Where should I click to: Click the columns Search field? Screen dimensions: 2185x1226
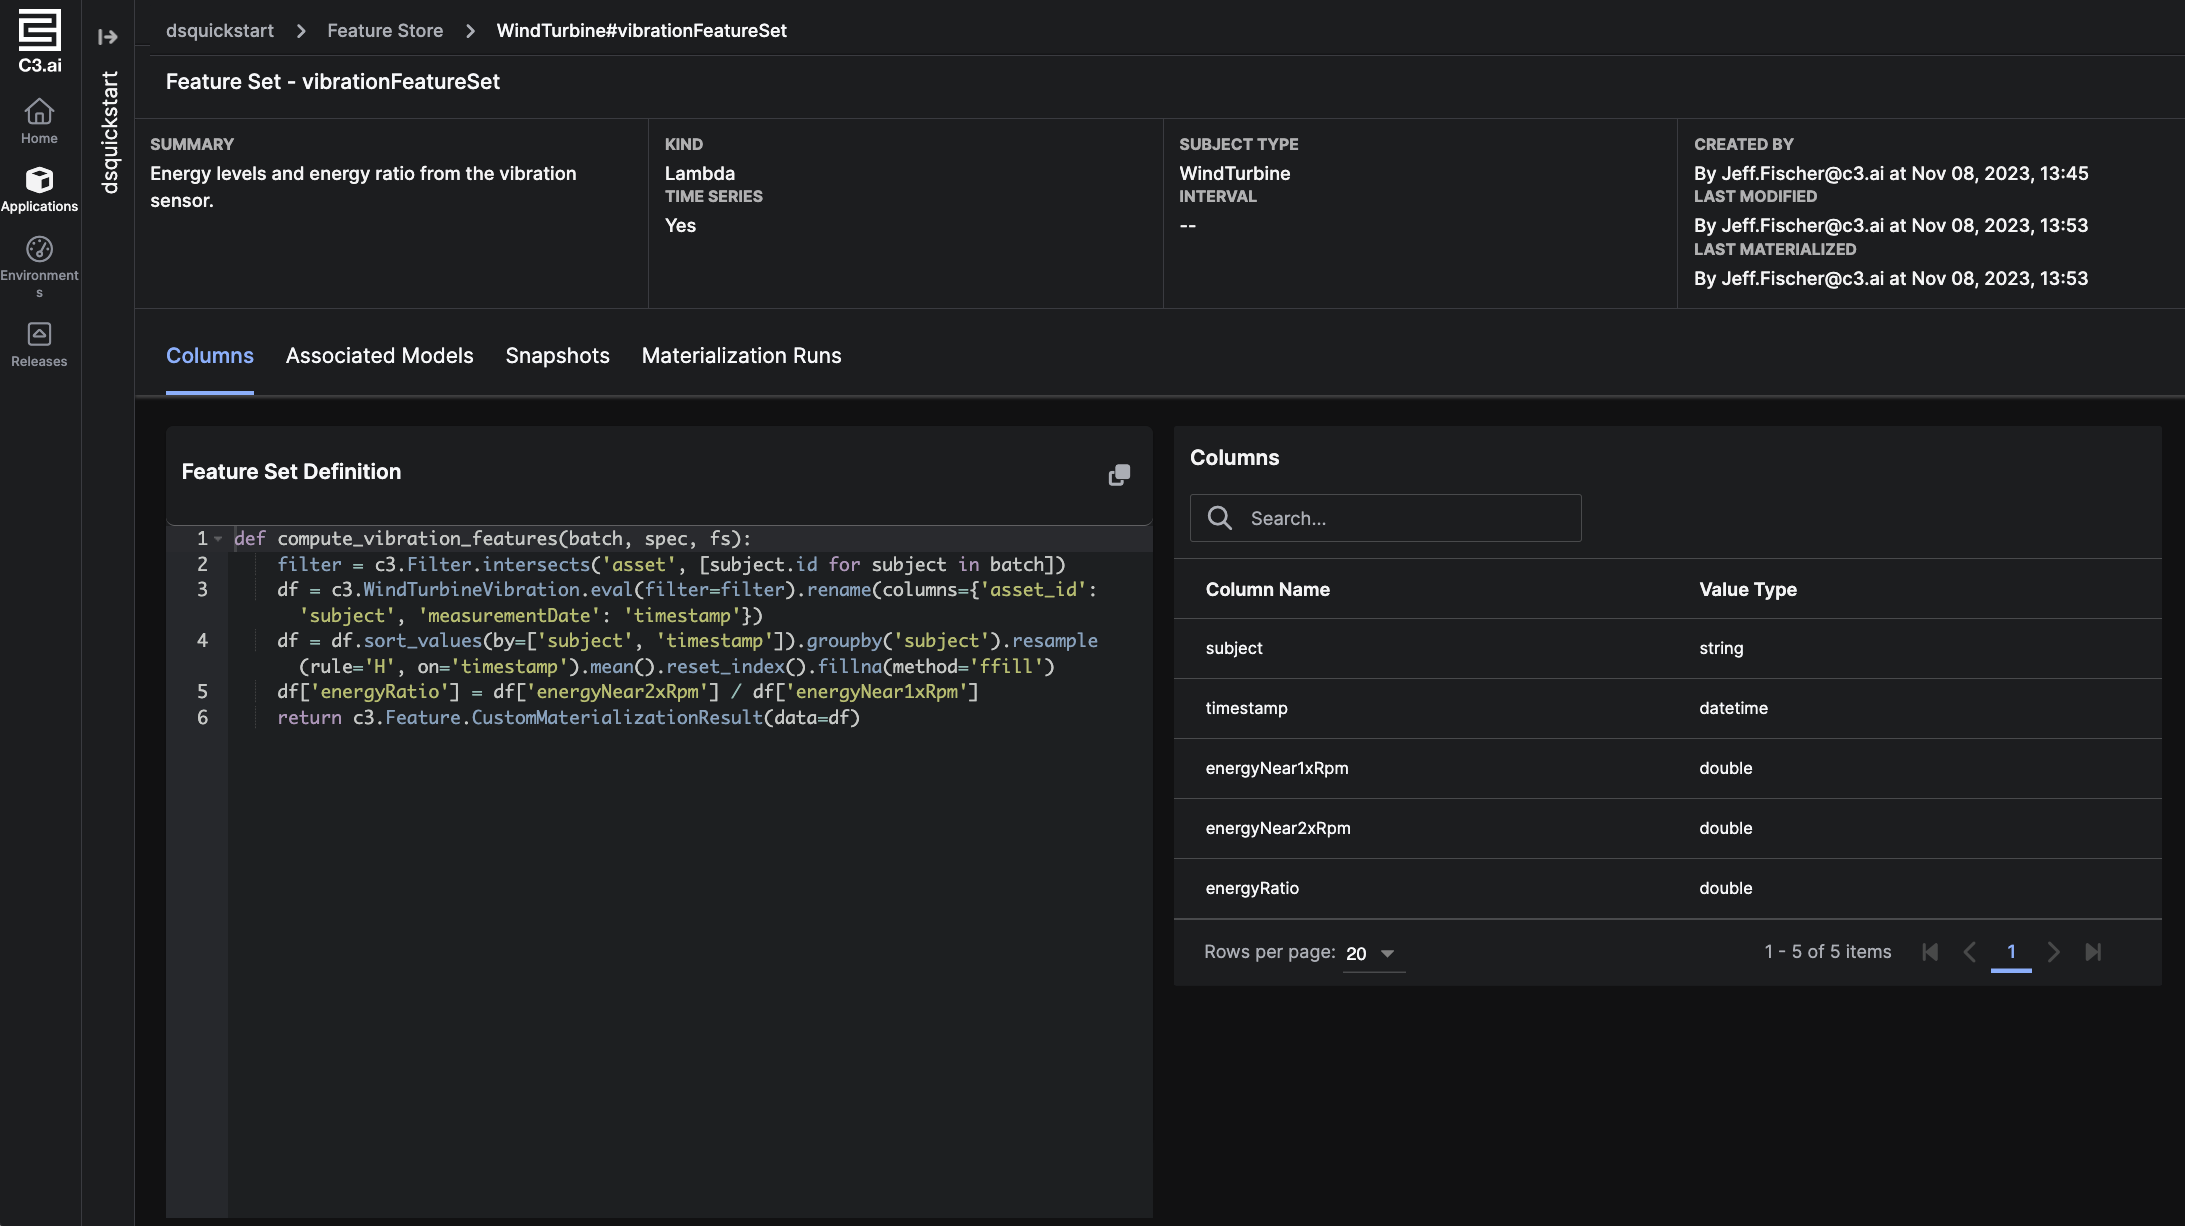(x=1385, y=518)
